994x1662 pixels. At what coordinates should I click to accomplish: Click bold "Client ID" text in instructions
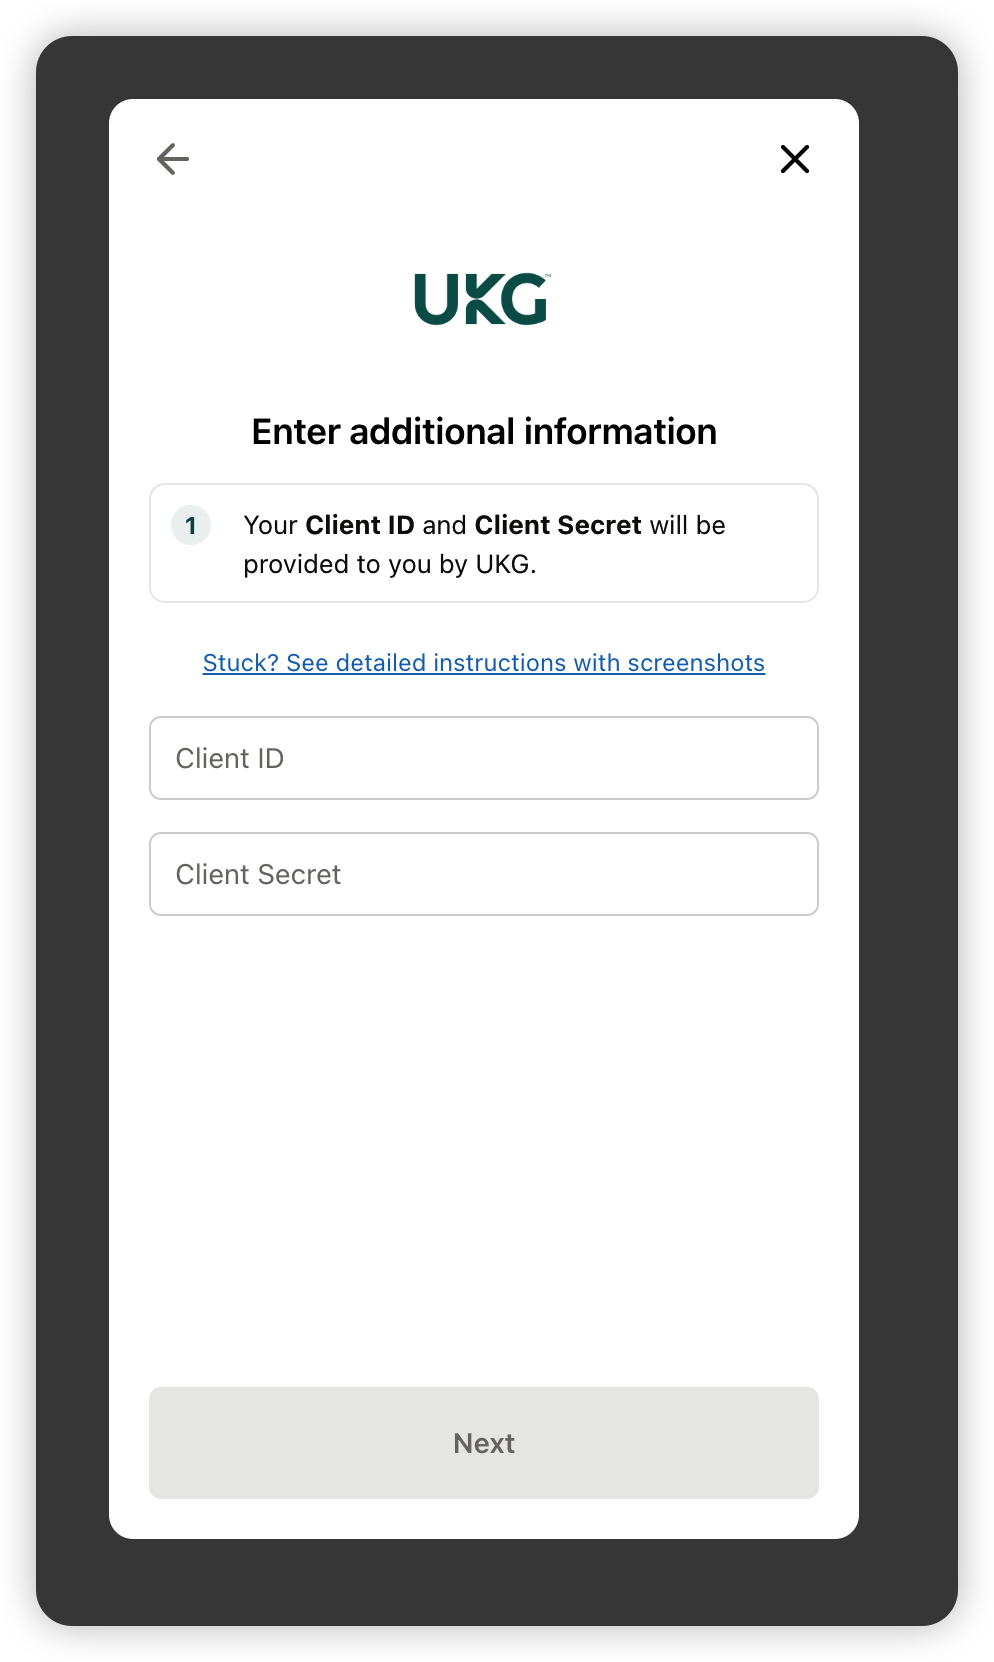tap(360, 525)
